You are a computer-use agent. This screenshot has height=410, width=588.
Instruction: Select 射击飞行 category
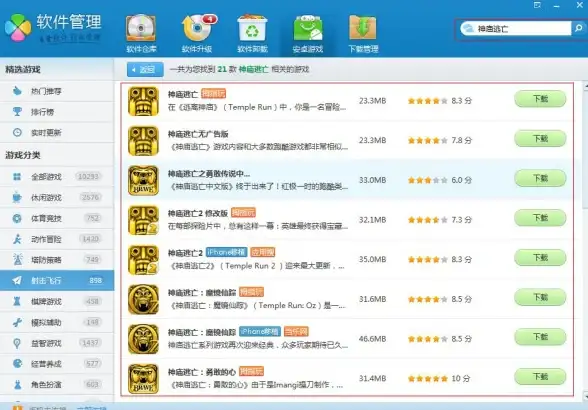tap(57, 280)
